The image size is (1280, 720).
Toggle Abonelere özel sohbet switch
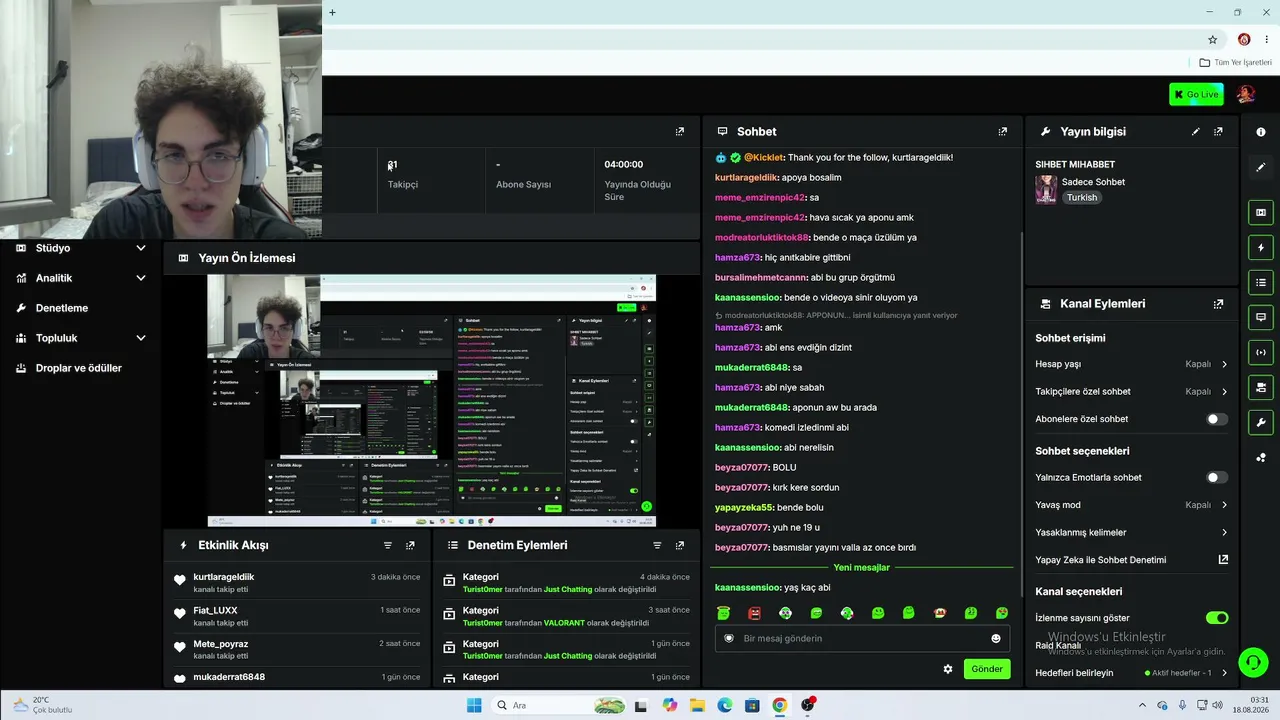1216,419
